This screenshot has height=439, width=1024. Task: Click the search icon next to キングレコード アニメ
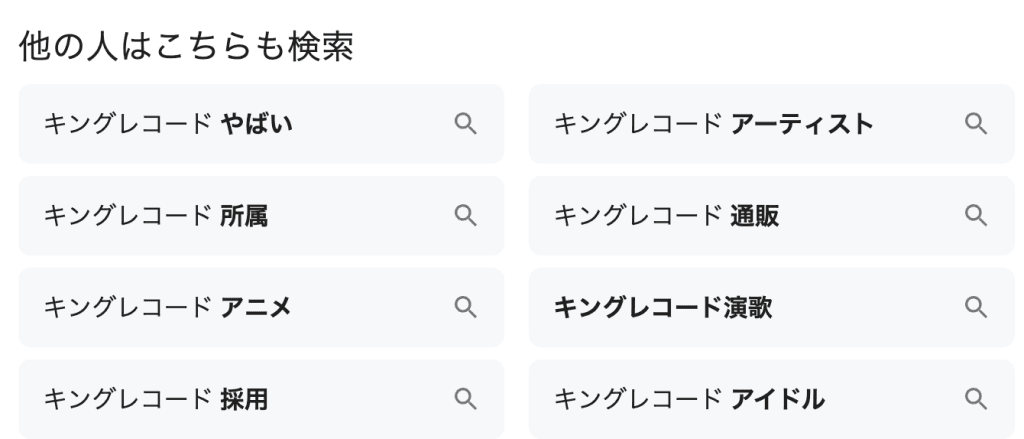coord(465,308)
